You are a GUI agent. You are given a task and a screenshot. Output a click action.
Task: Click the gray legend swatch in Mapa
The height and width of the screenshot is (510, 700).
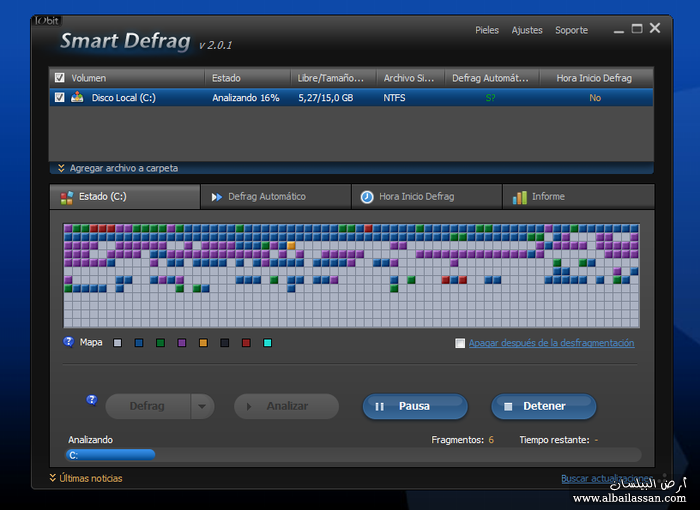(117, 343)
